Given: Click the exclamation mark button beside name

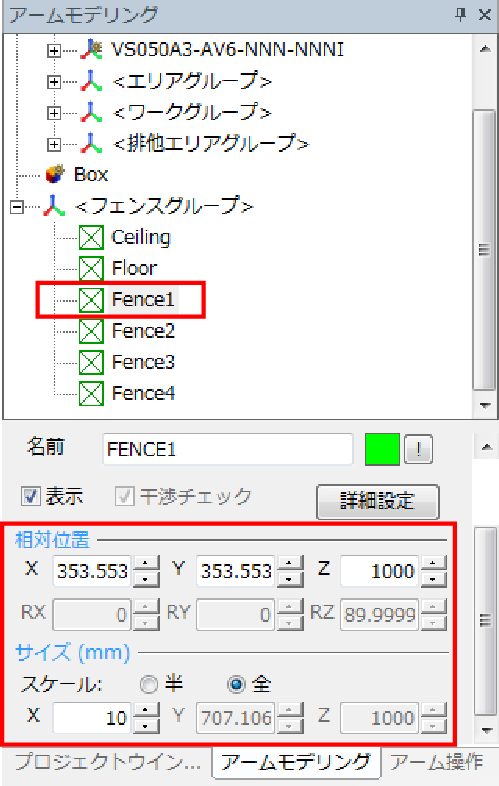Looking at the screenshot, I should coord(418,449).
